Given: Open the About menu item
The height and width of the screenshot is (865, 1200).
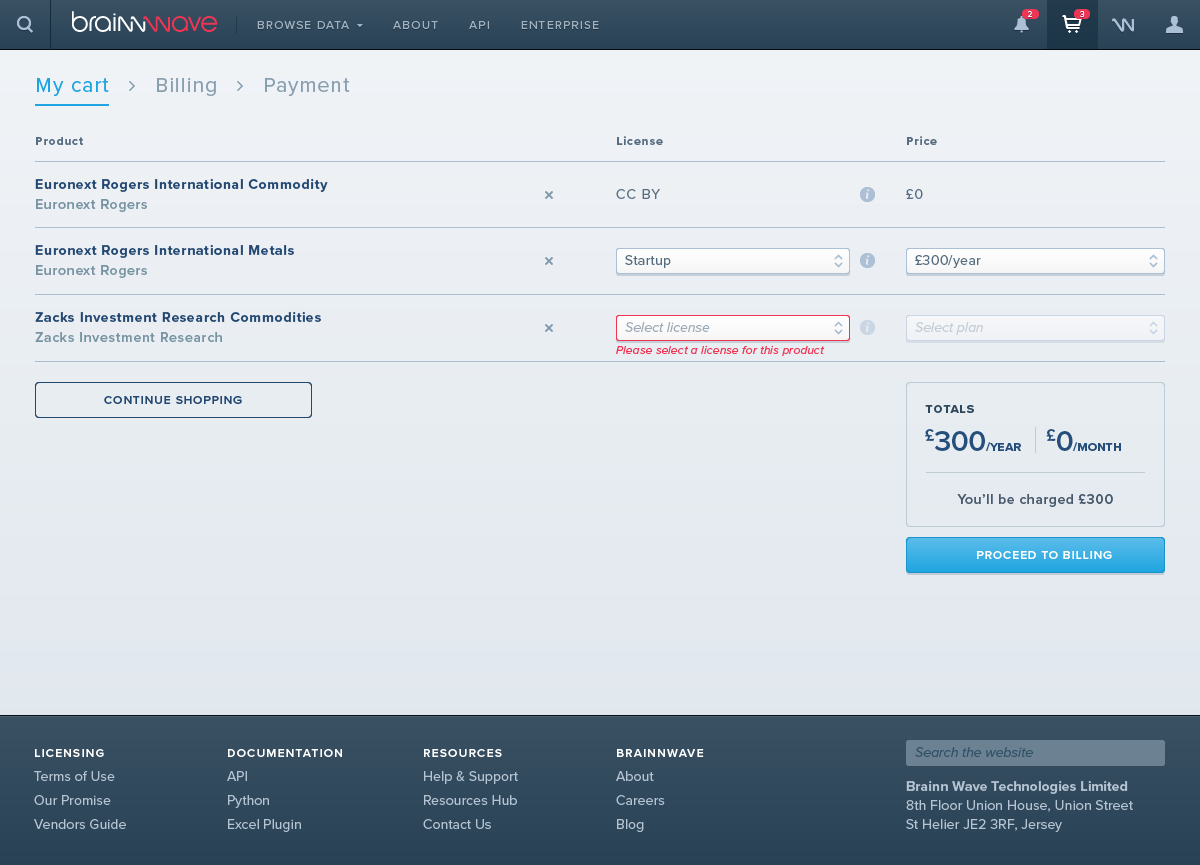Looking at the screenshot, I should tap(416, 25).
